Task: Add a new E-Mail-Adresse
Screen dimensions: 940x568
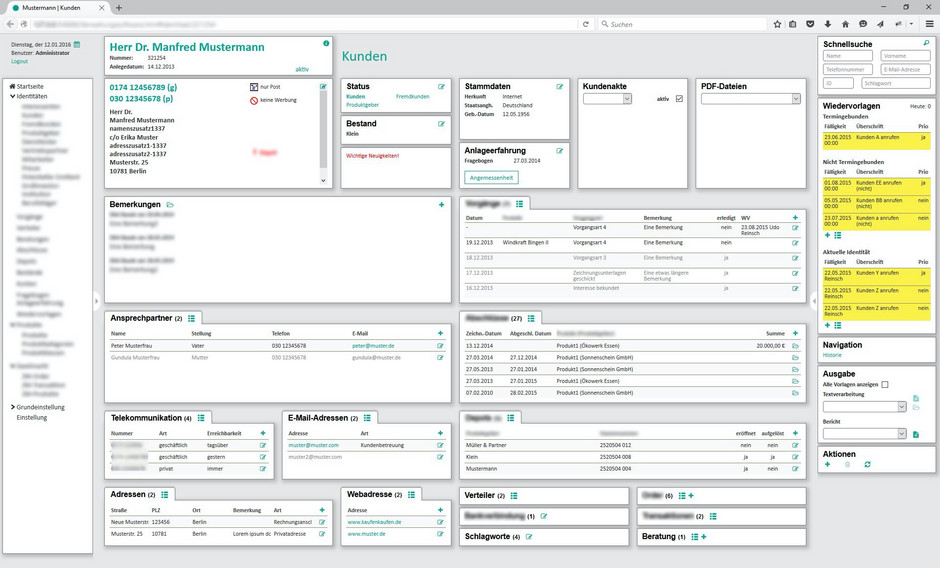Action: (x=440, y=433)
